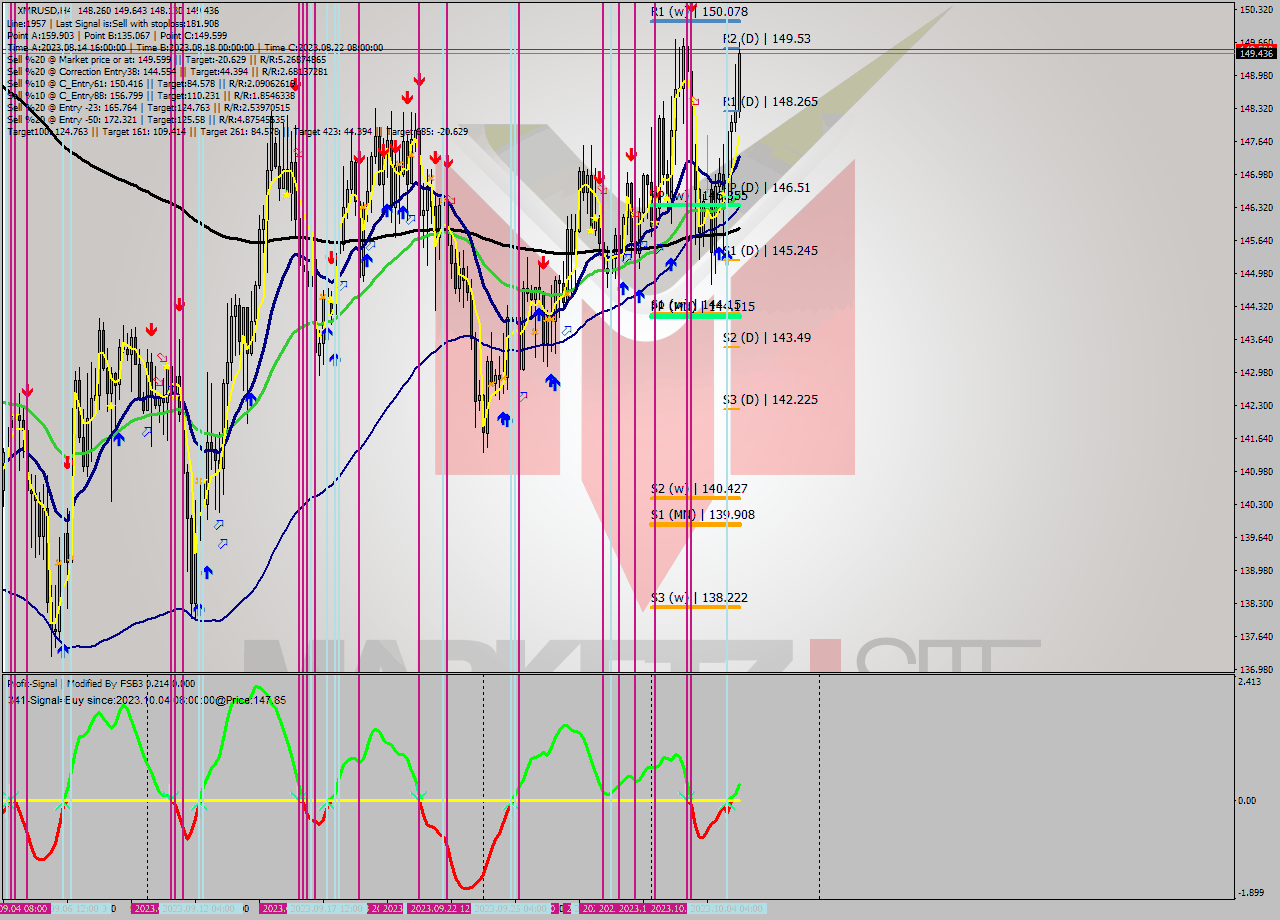This screenshot has height=920, width=1280.
Task: Select the S3 (D) | 142.225 support label
Action: 770,400
